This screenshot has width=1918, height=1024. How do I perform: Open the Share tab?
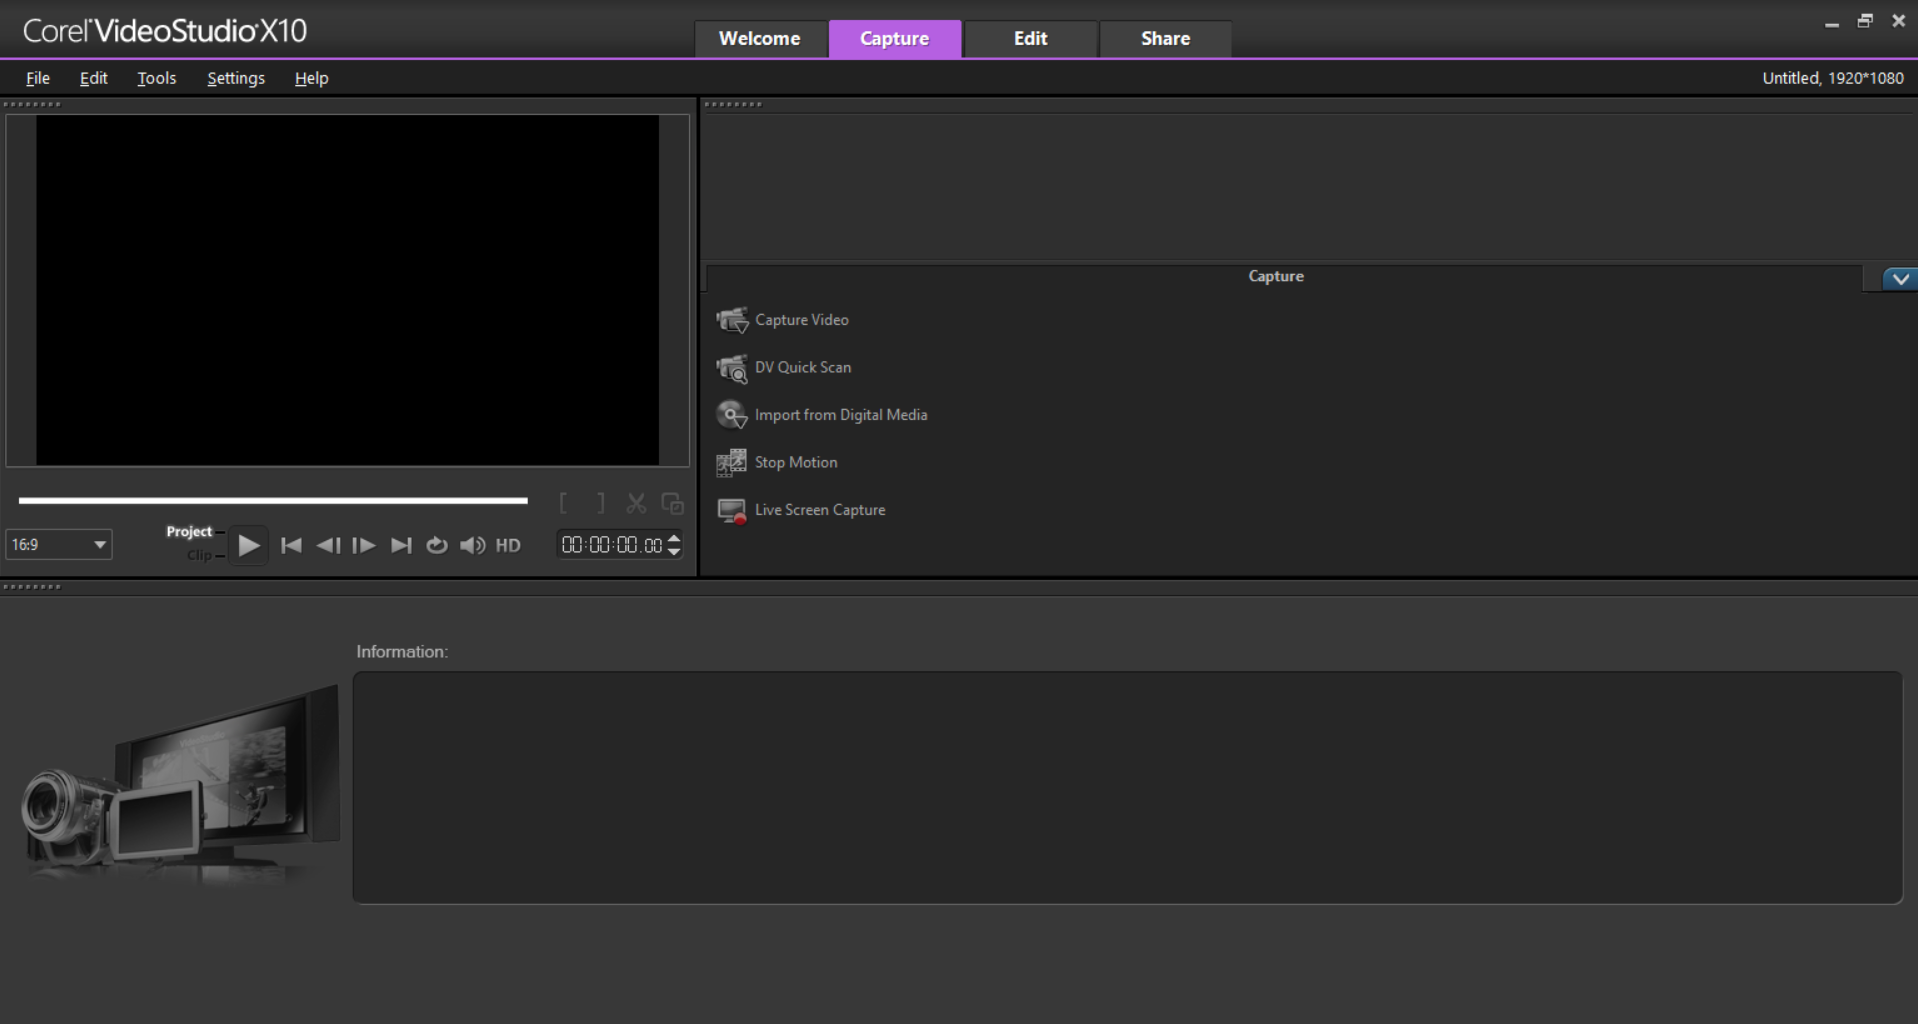[1166, 39]
